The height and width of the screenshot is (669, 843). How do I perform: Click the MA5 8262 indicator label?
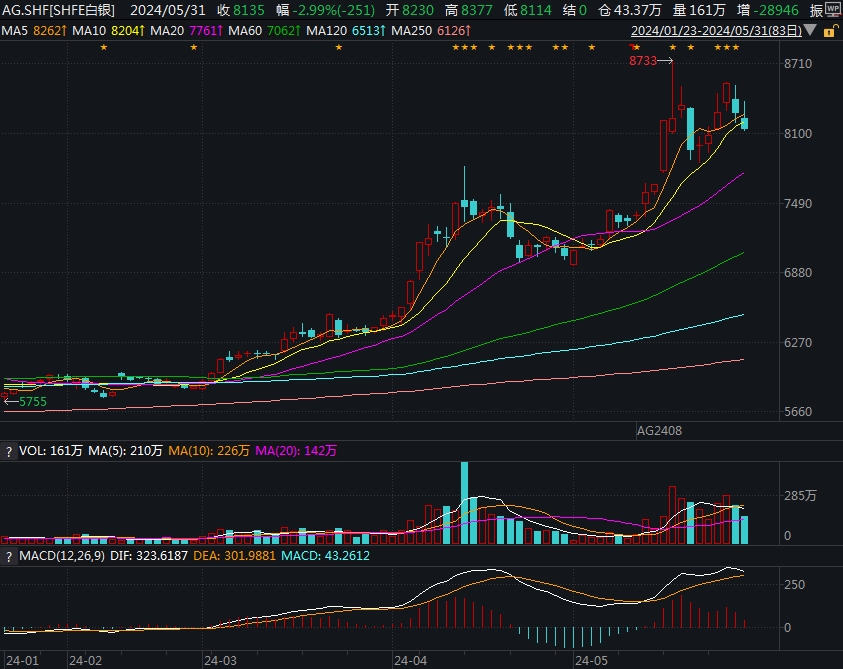tap(34, 31)
